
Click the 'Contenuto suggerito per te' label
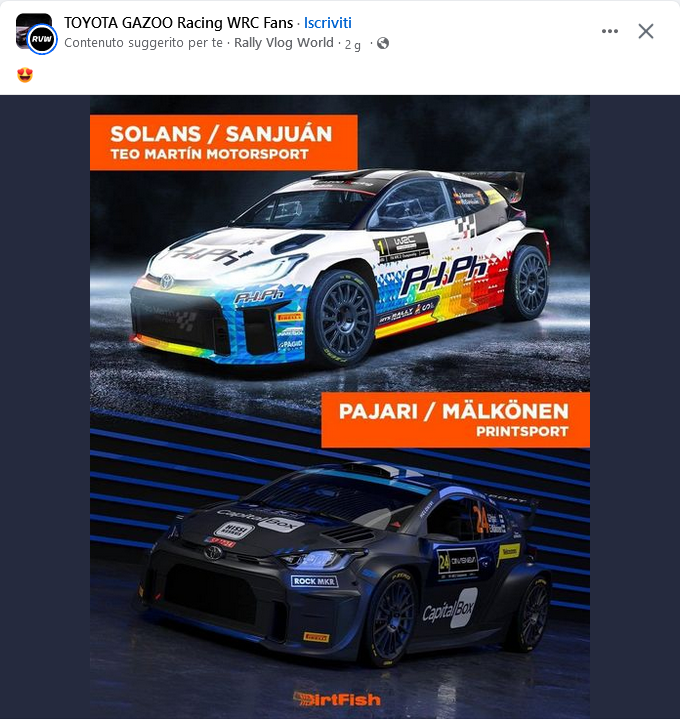tap(144, 43)
